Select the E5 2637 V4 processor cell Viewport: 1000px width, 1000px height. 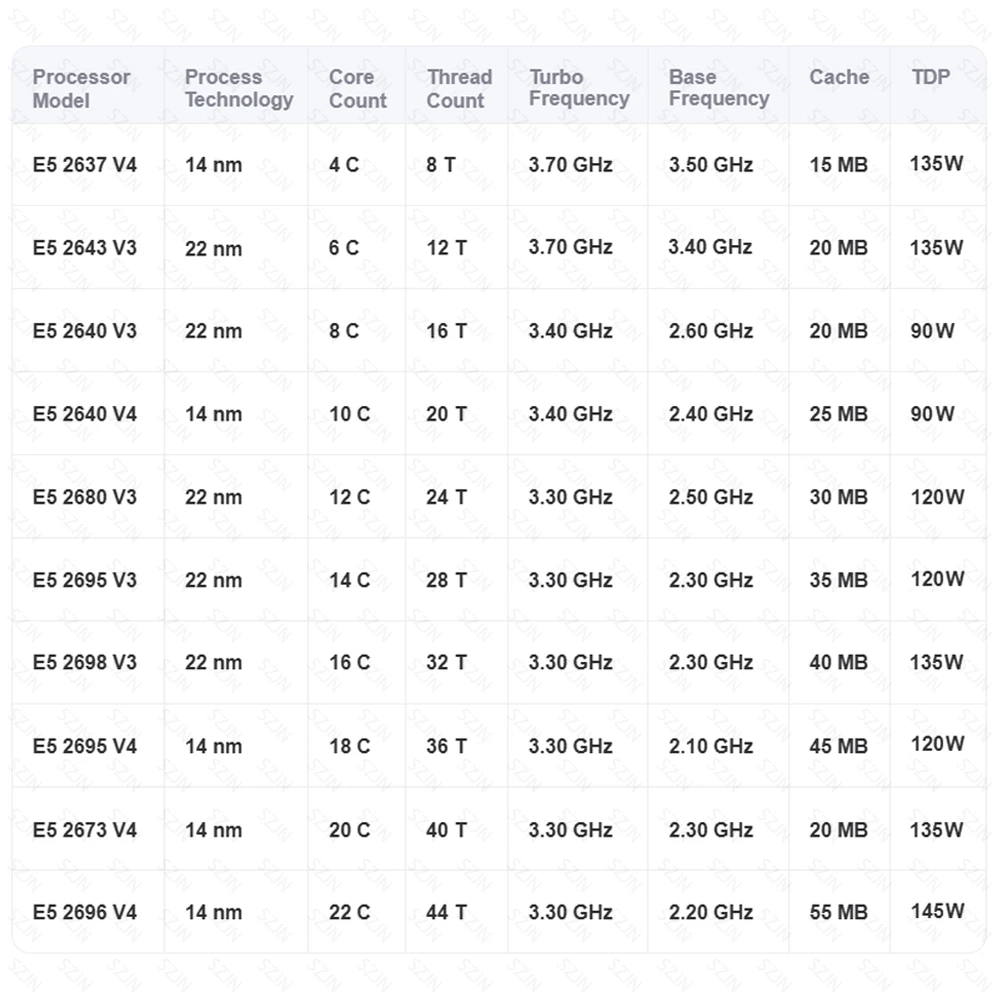85,165
